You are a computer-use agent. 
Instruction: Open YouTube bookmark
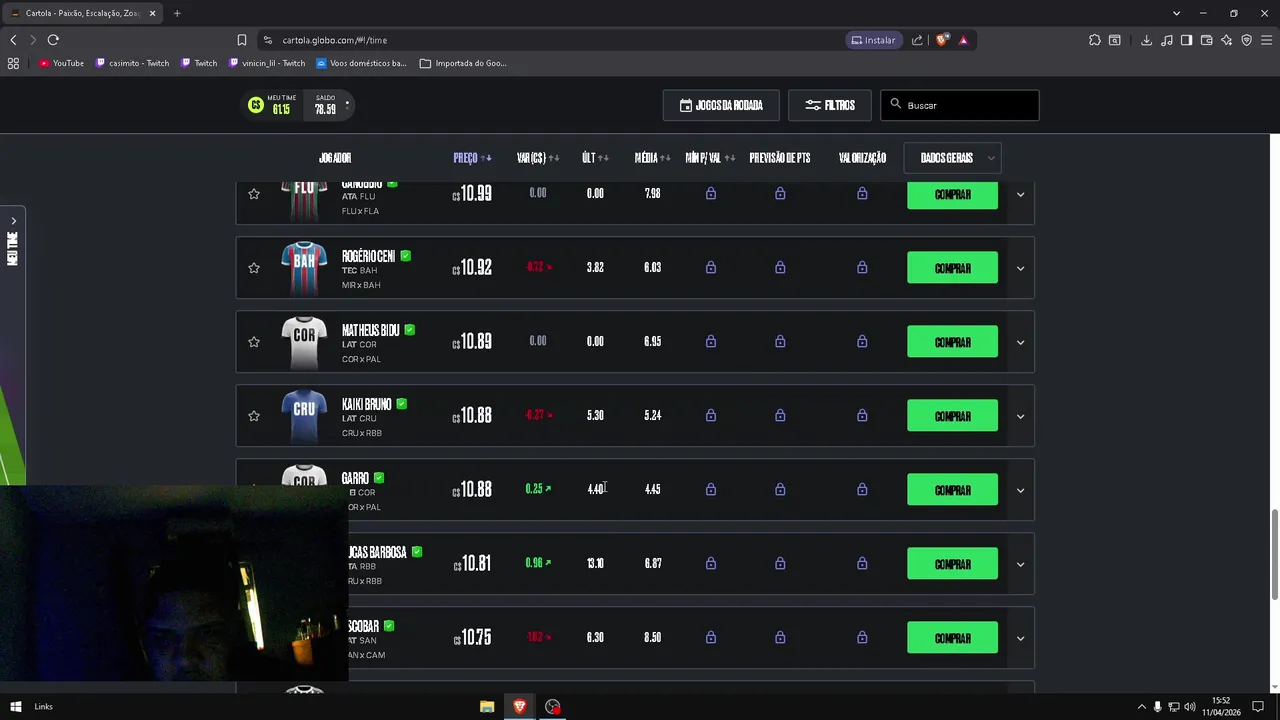(62, 63)
